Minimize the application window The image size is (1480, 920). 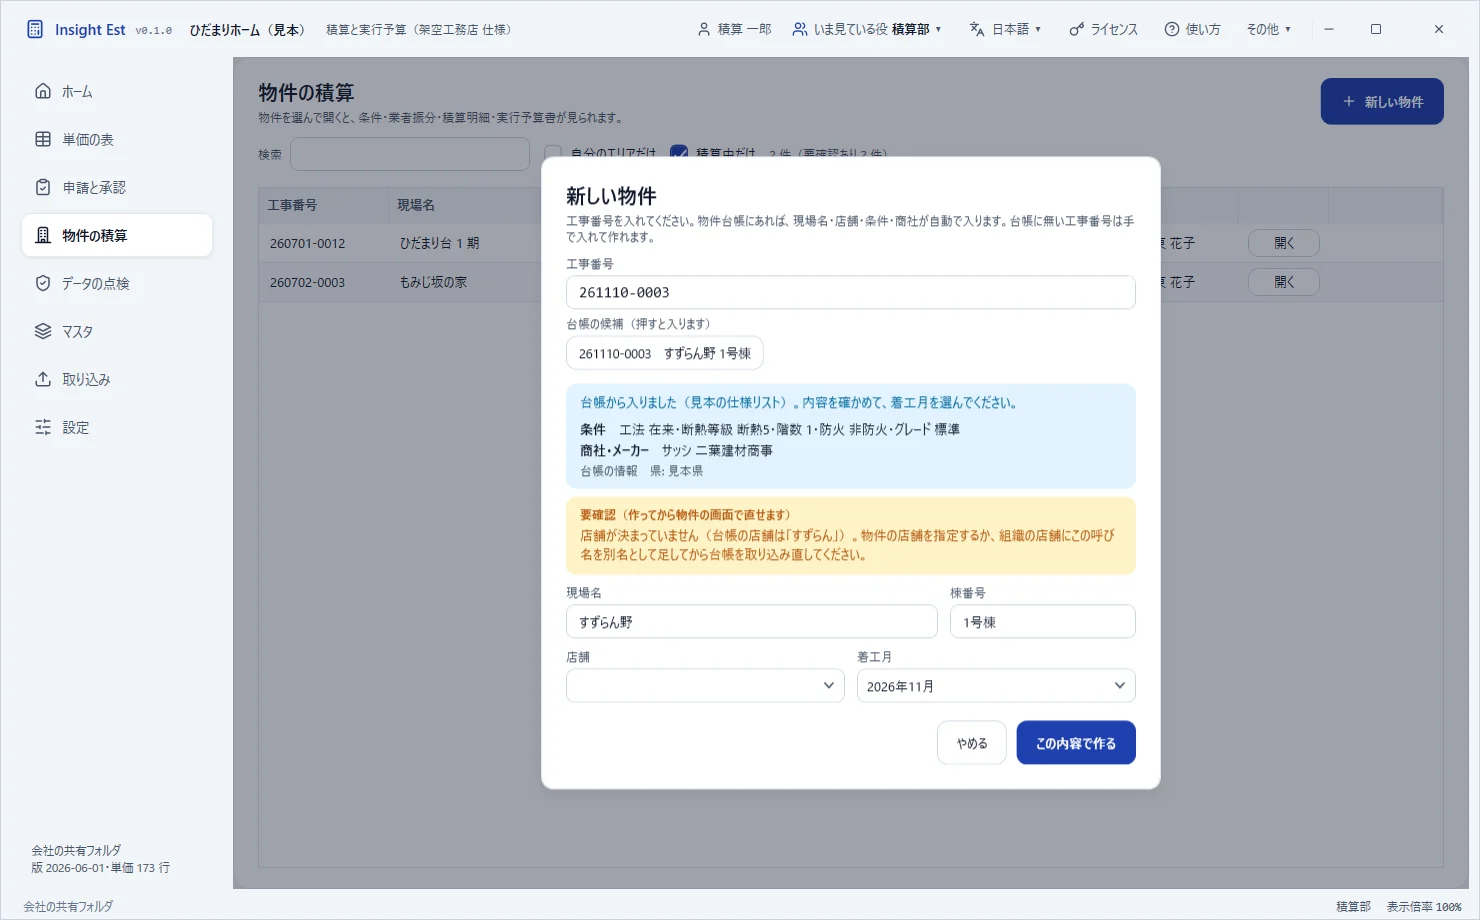point(1329,29)
